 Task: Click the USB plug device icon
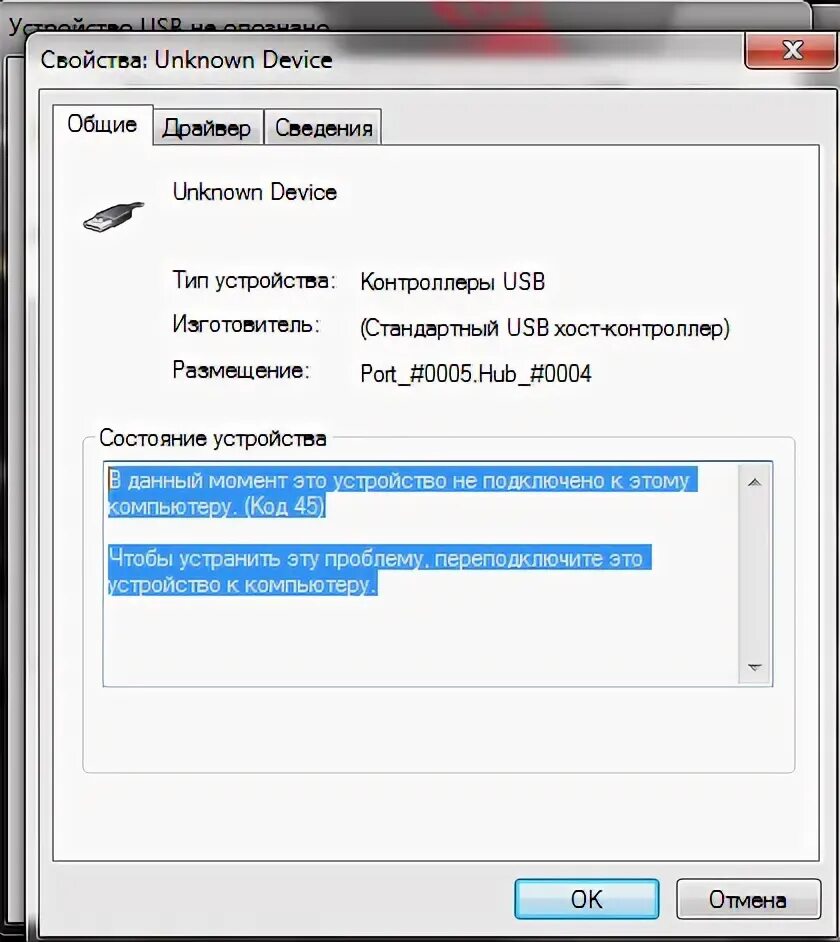click(x=114, y=217)
